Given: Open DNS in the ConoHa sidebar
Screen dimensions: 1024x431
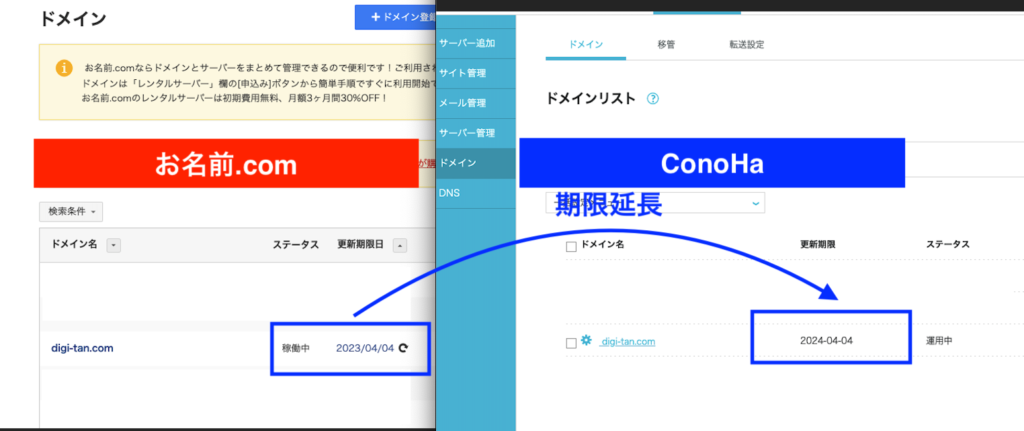Looking at the screenshot, I should [475, 193].
